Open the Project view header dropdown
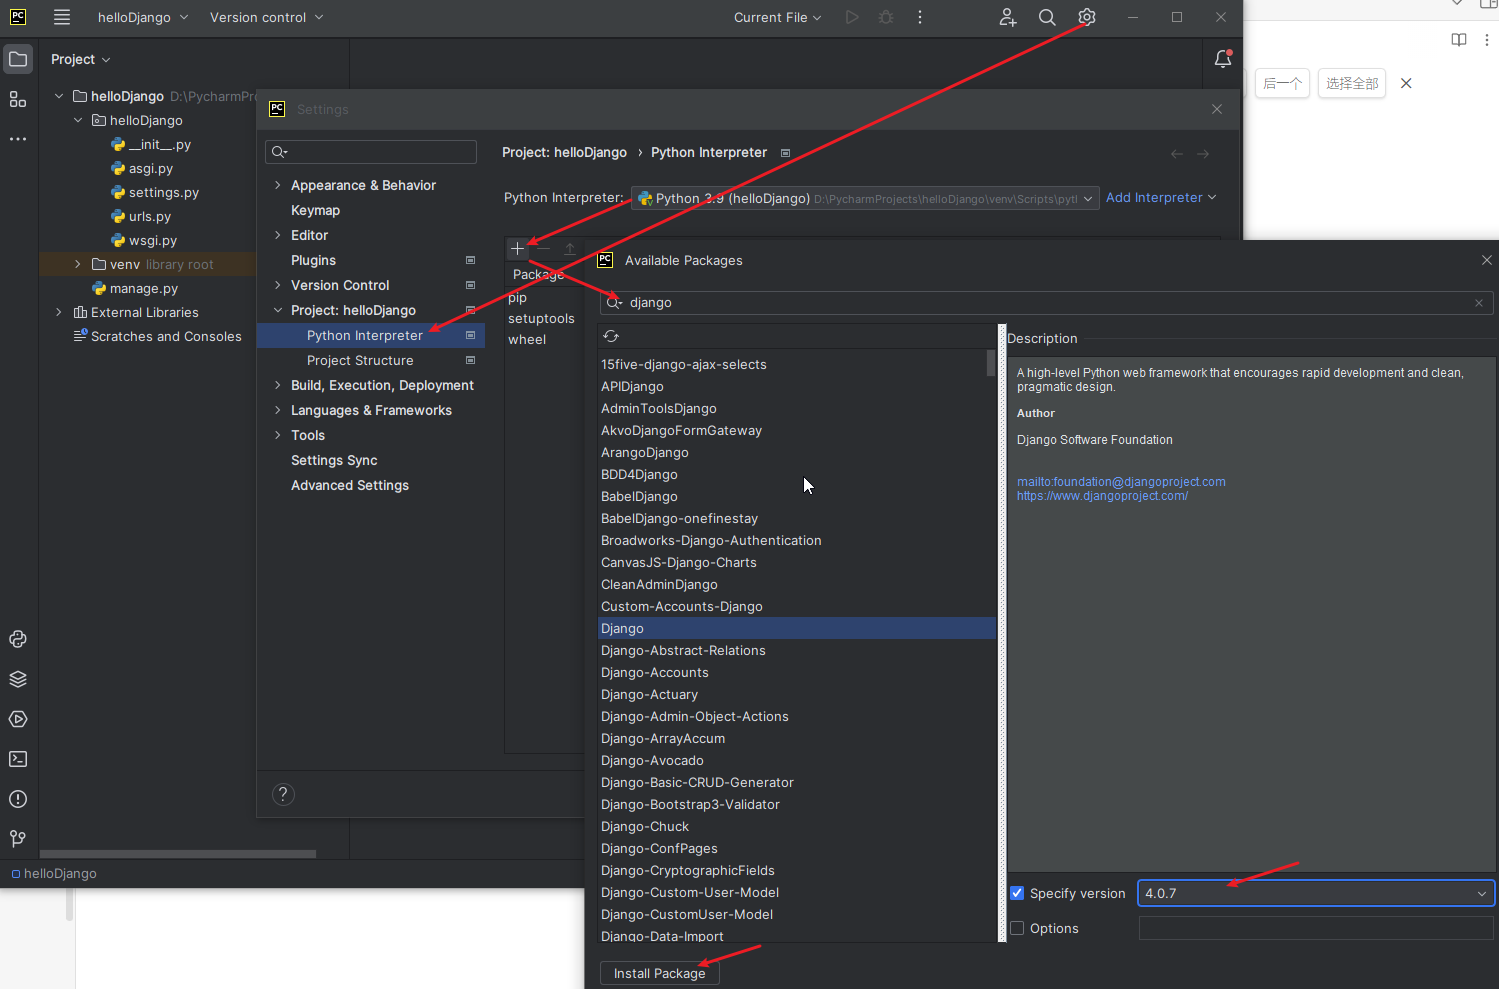1499x989 pixels. [81, 60]
